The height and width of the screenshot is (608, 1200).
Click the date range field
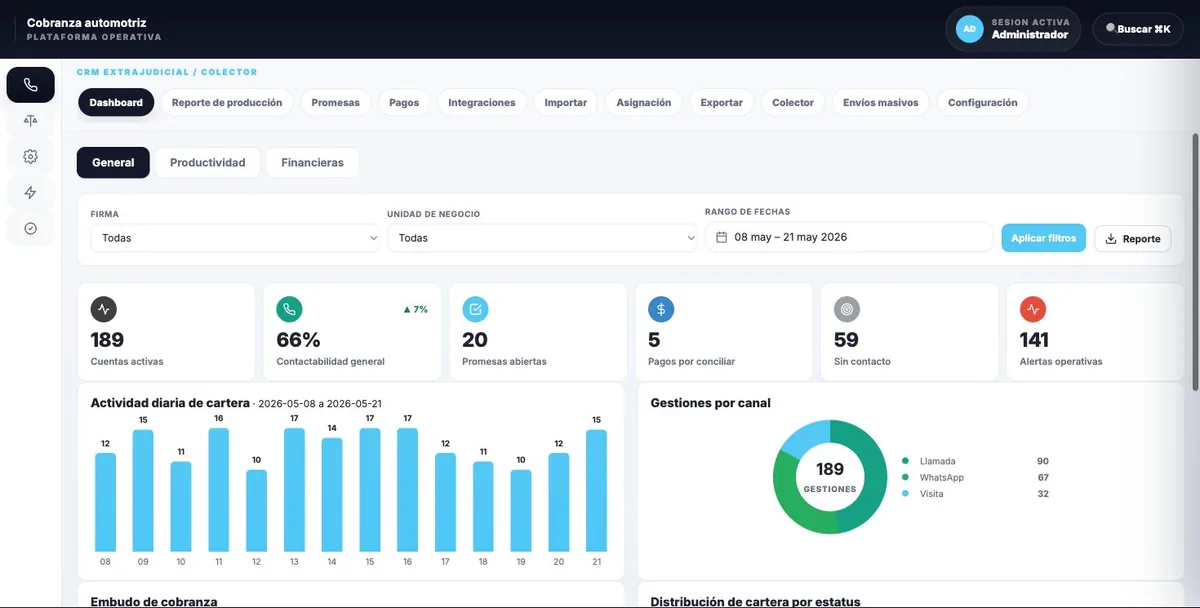pos(849,237)
